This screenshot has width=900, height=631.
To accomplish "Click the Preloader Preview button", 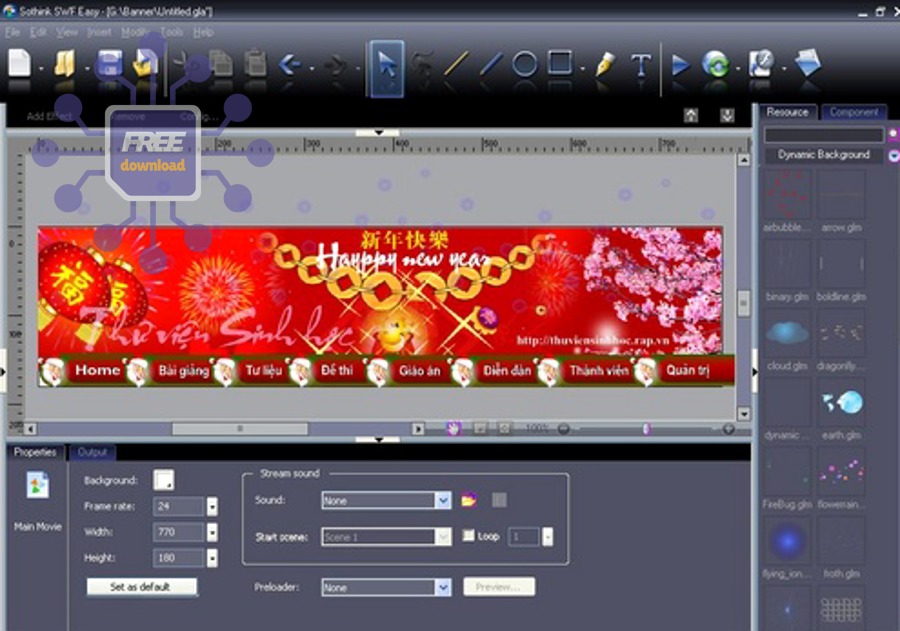I will pos(499,587).
